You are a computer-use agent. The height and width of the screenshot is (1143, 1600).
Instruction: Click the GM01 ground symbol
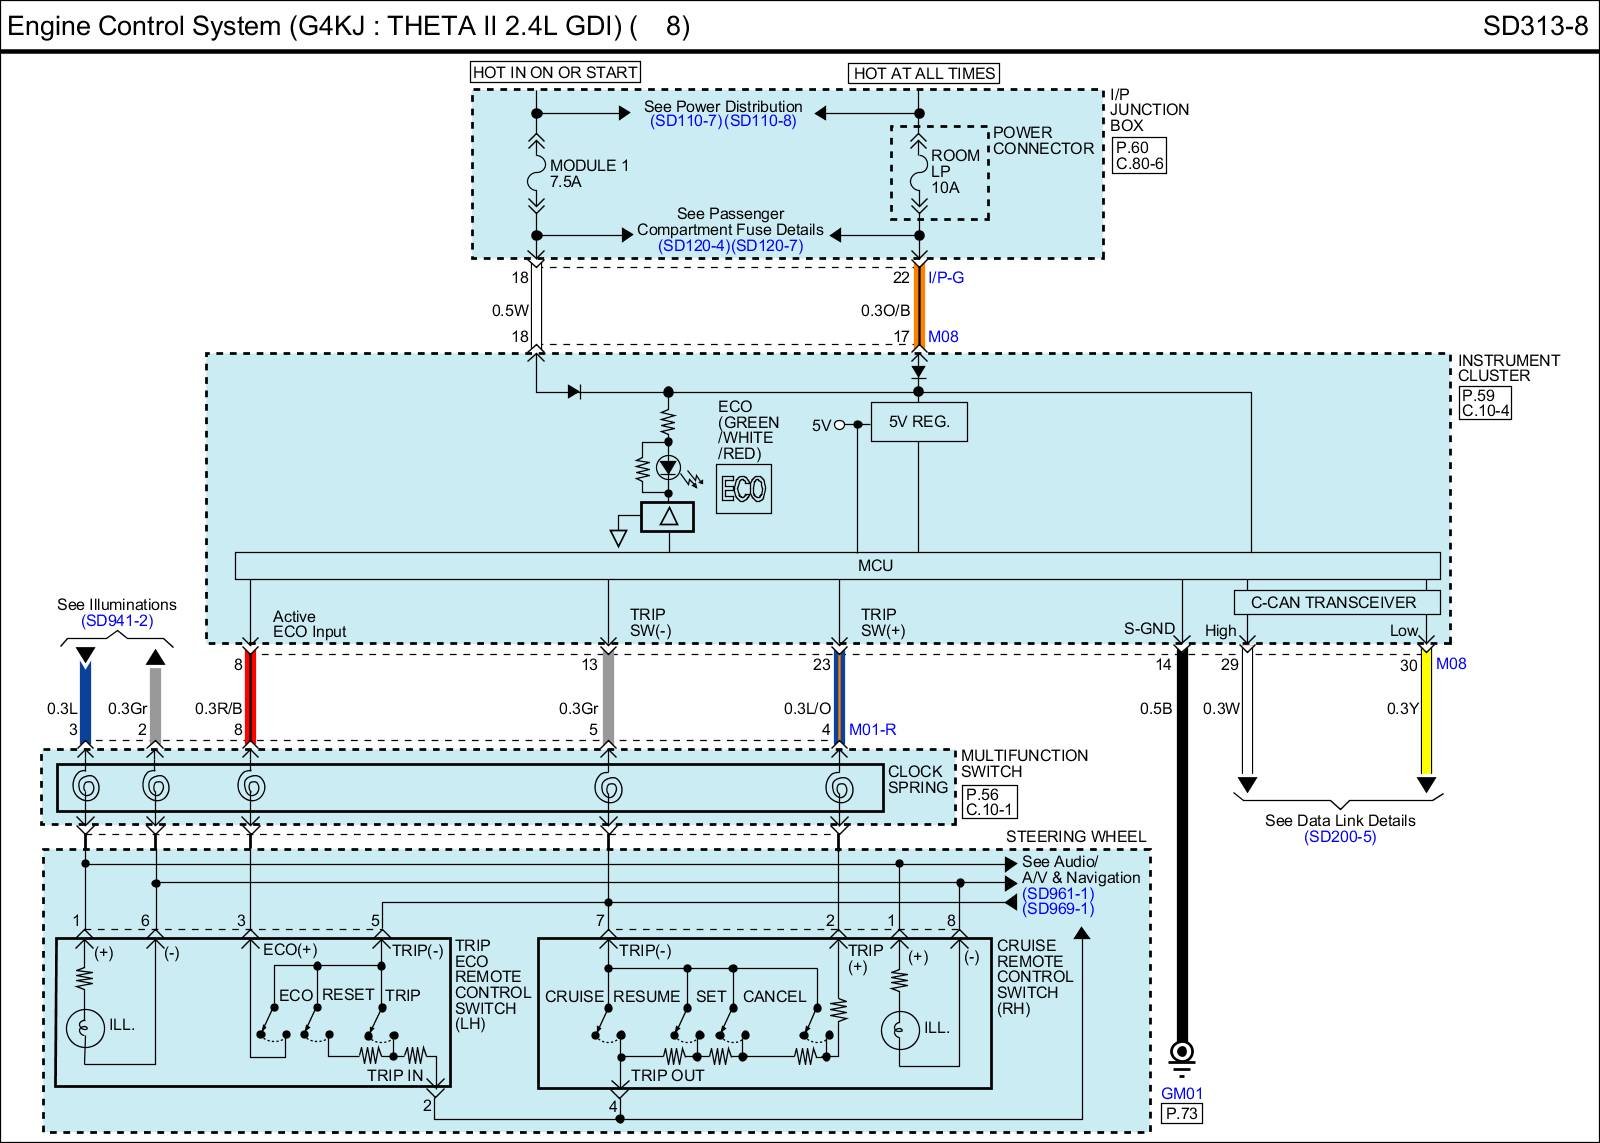pos(1182,1053)
